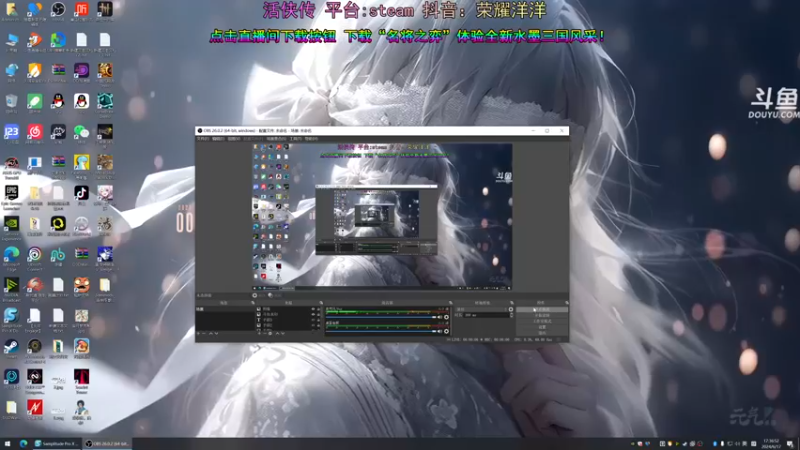Screen dimensions: 800x450
Task: Add a new scene with plus icon
Action: pos(198,333)
